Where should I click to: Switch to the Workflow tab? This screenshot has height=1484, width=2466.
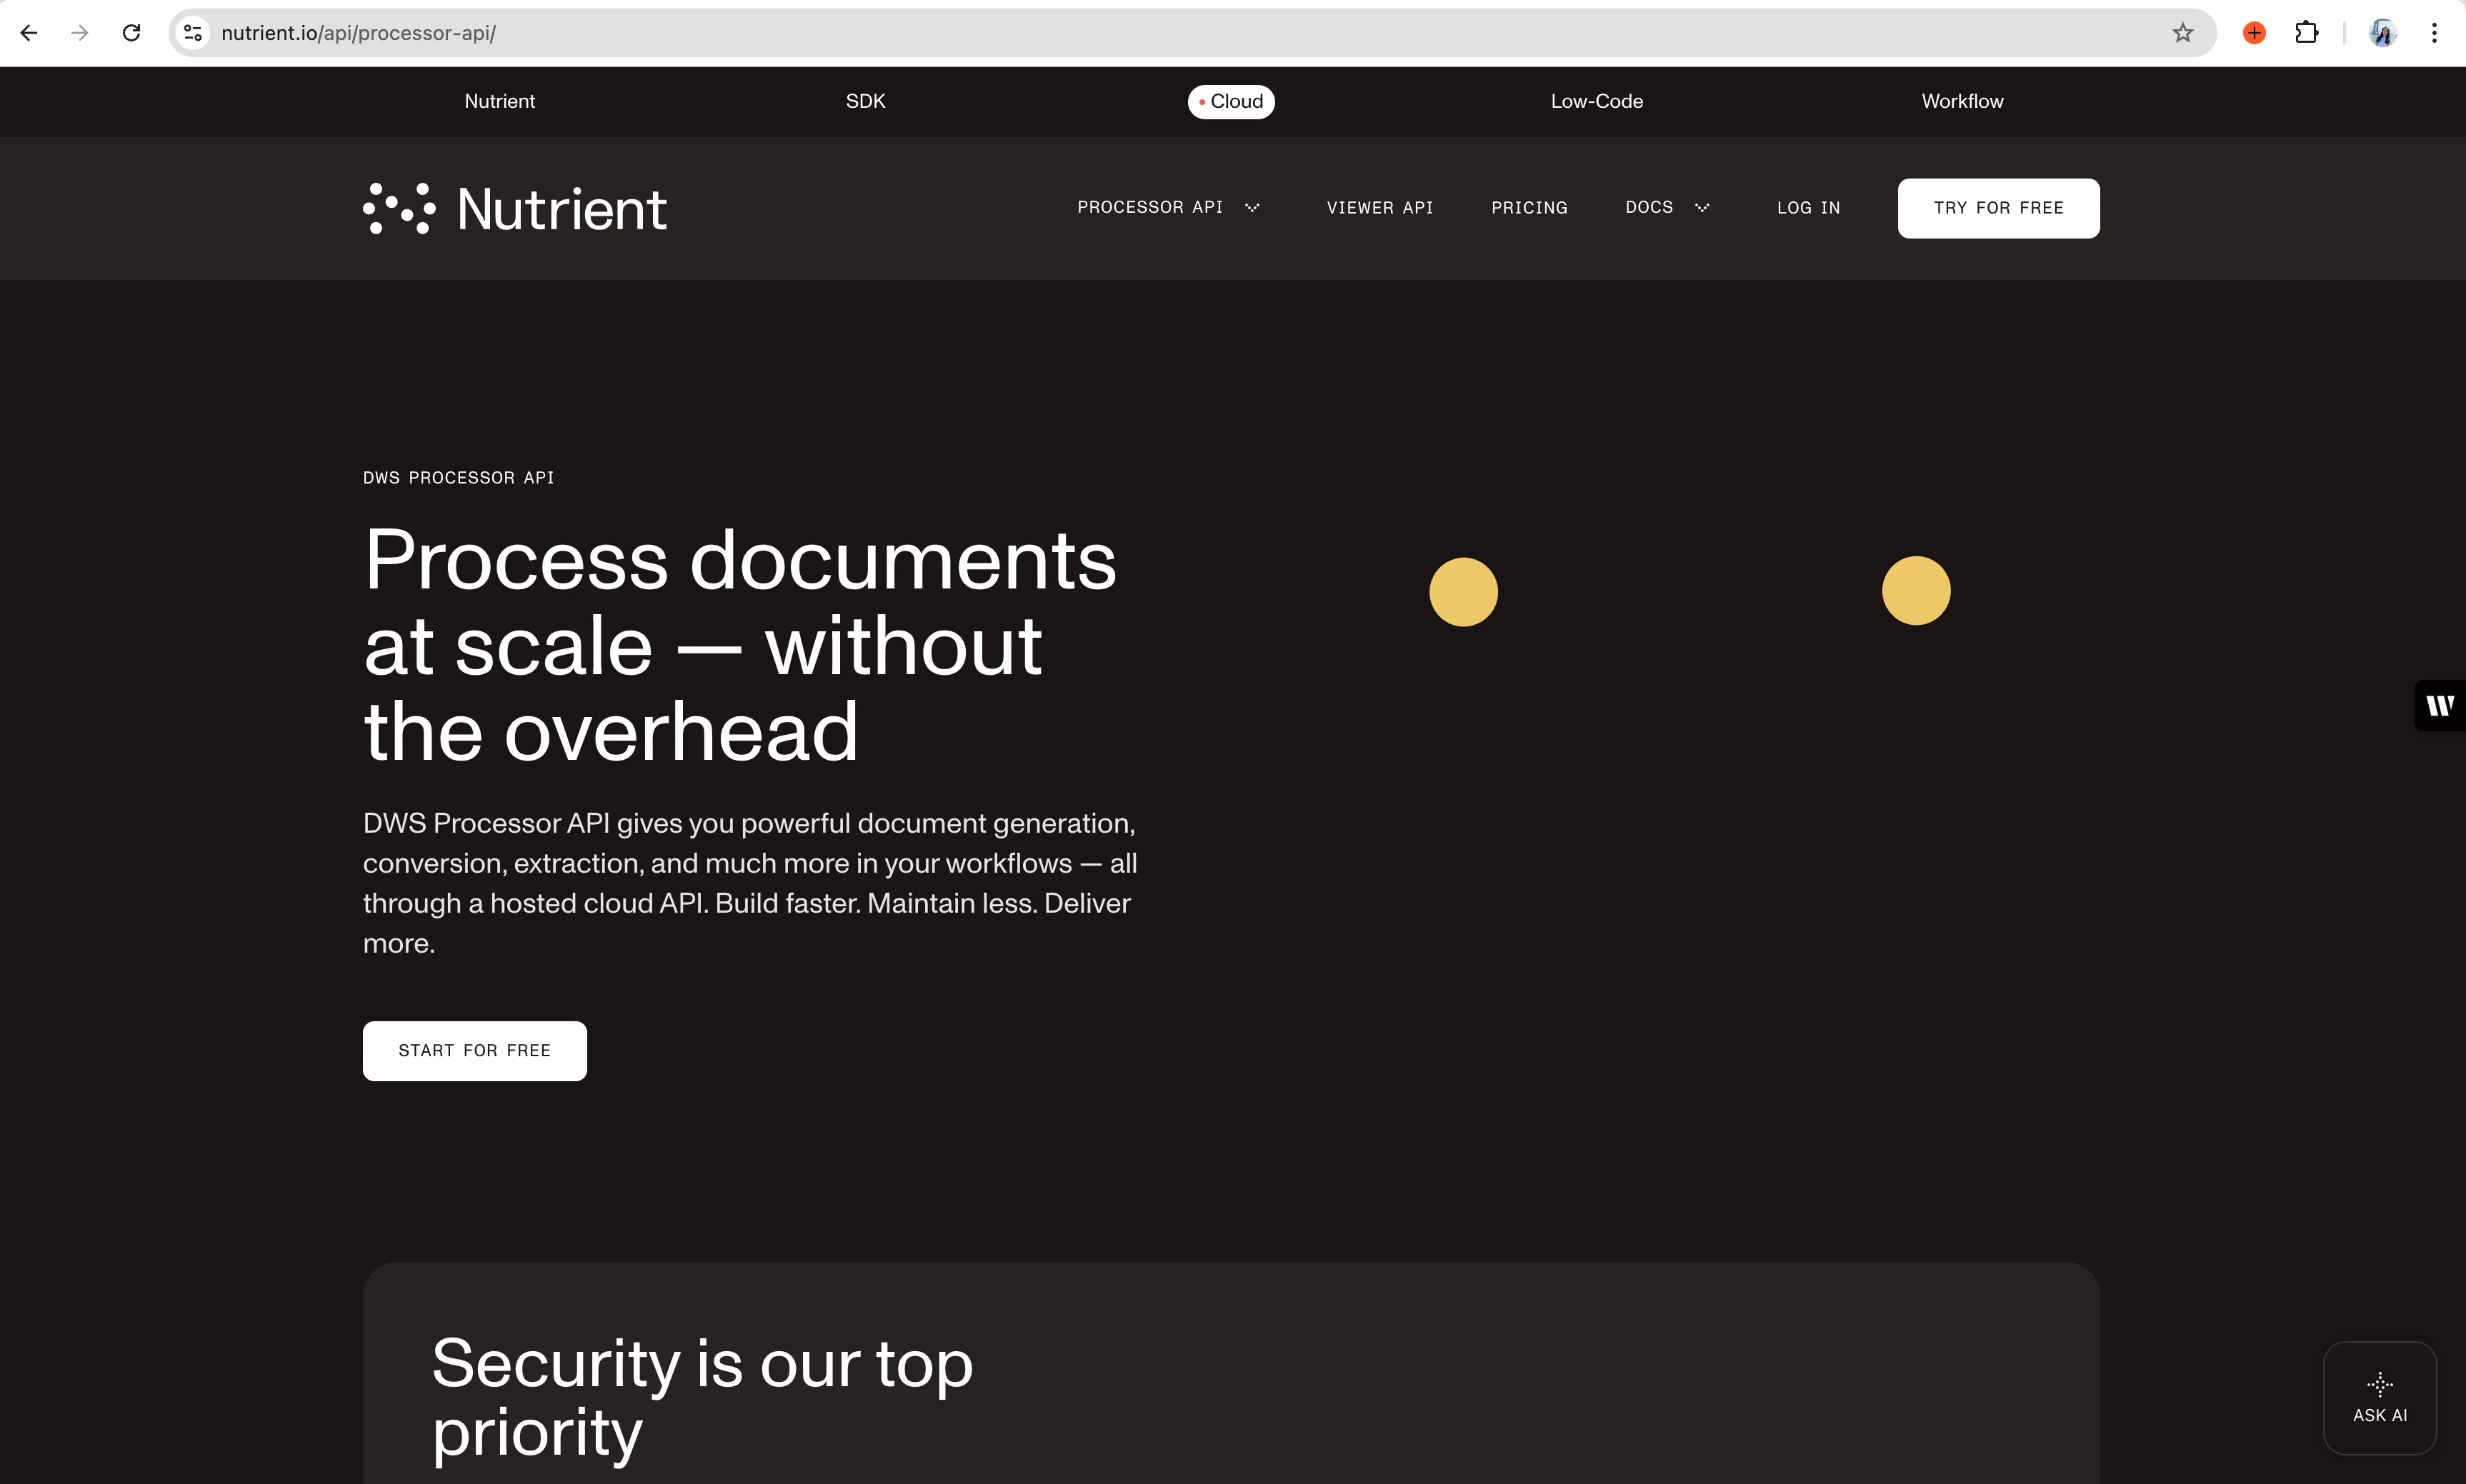1962,101
